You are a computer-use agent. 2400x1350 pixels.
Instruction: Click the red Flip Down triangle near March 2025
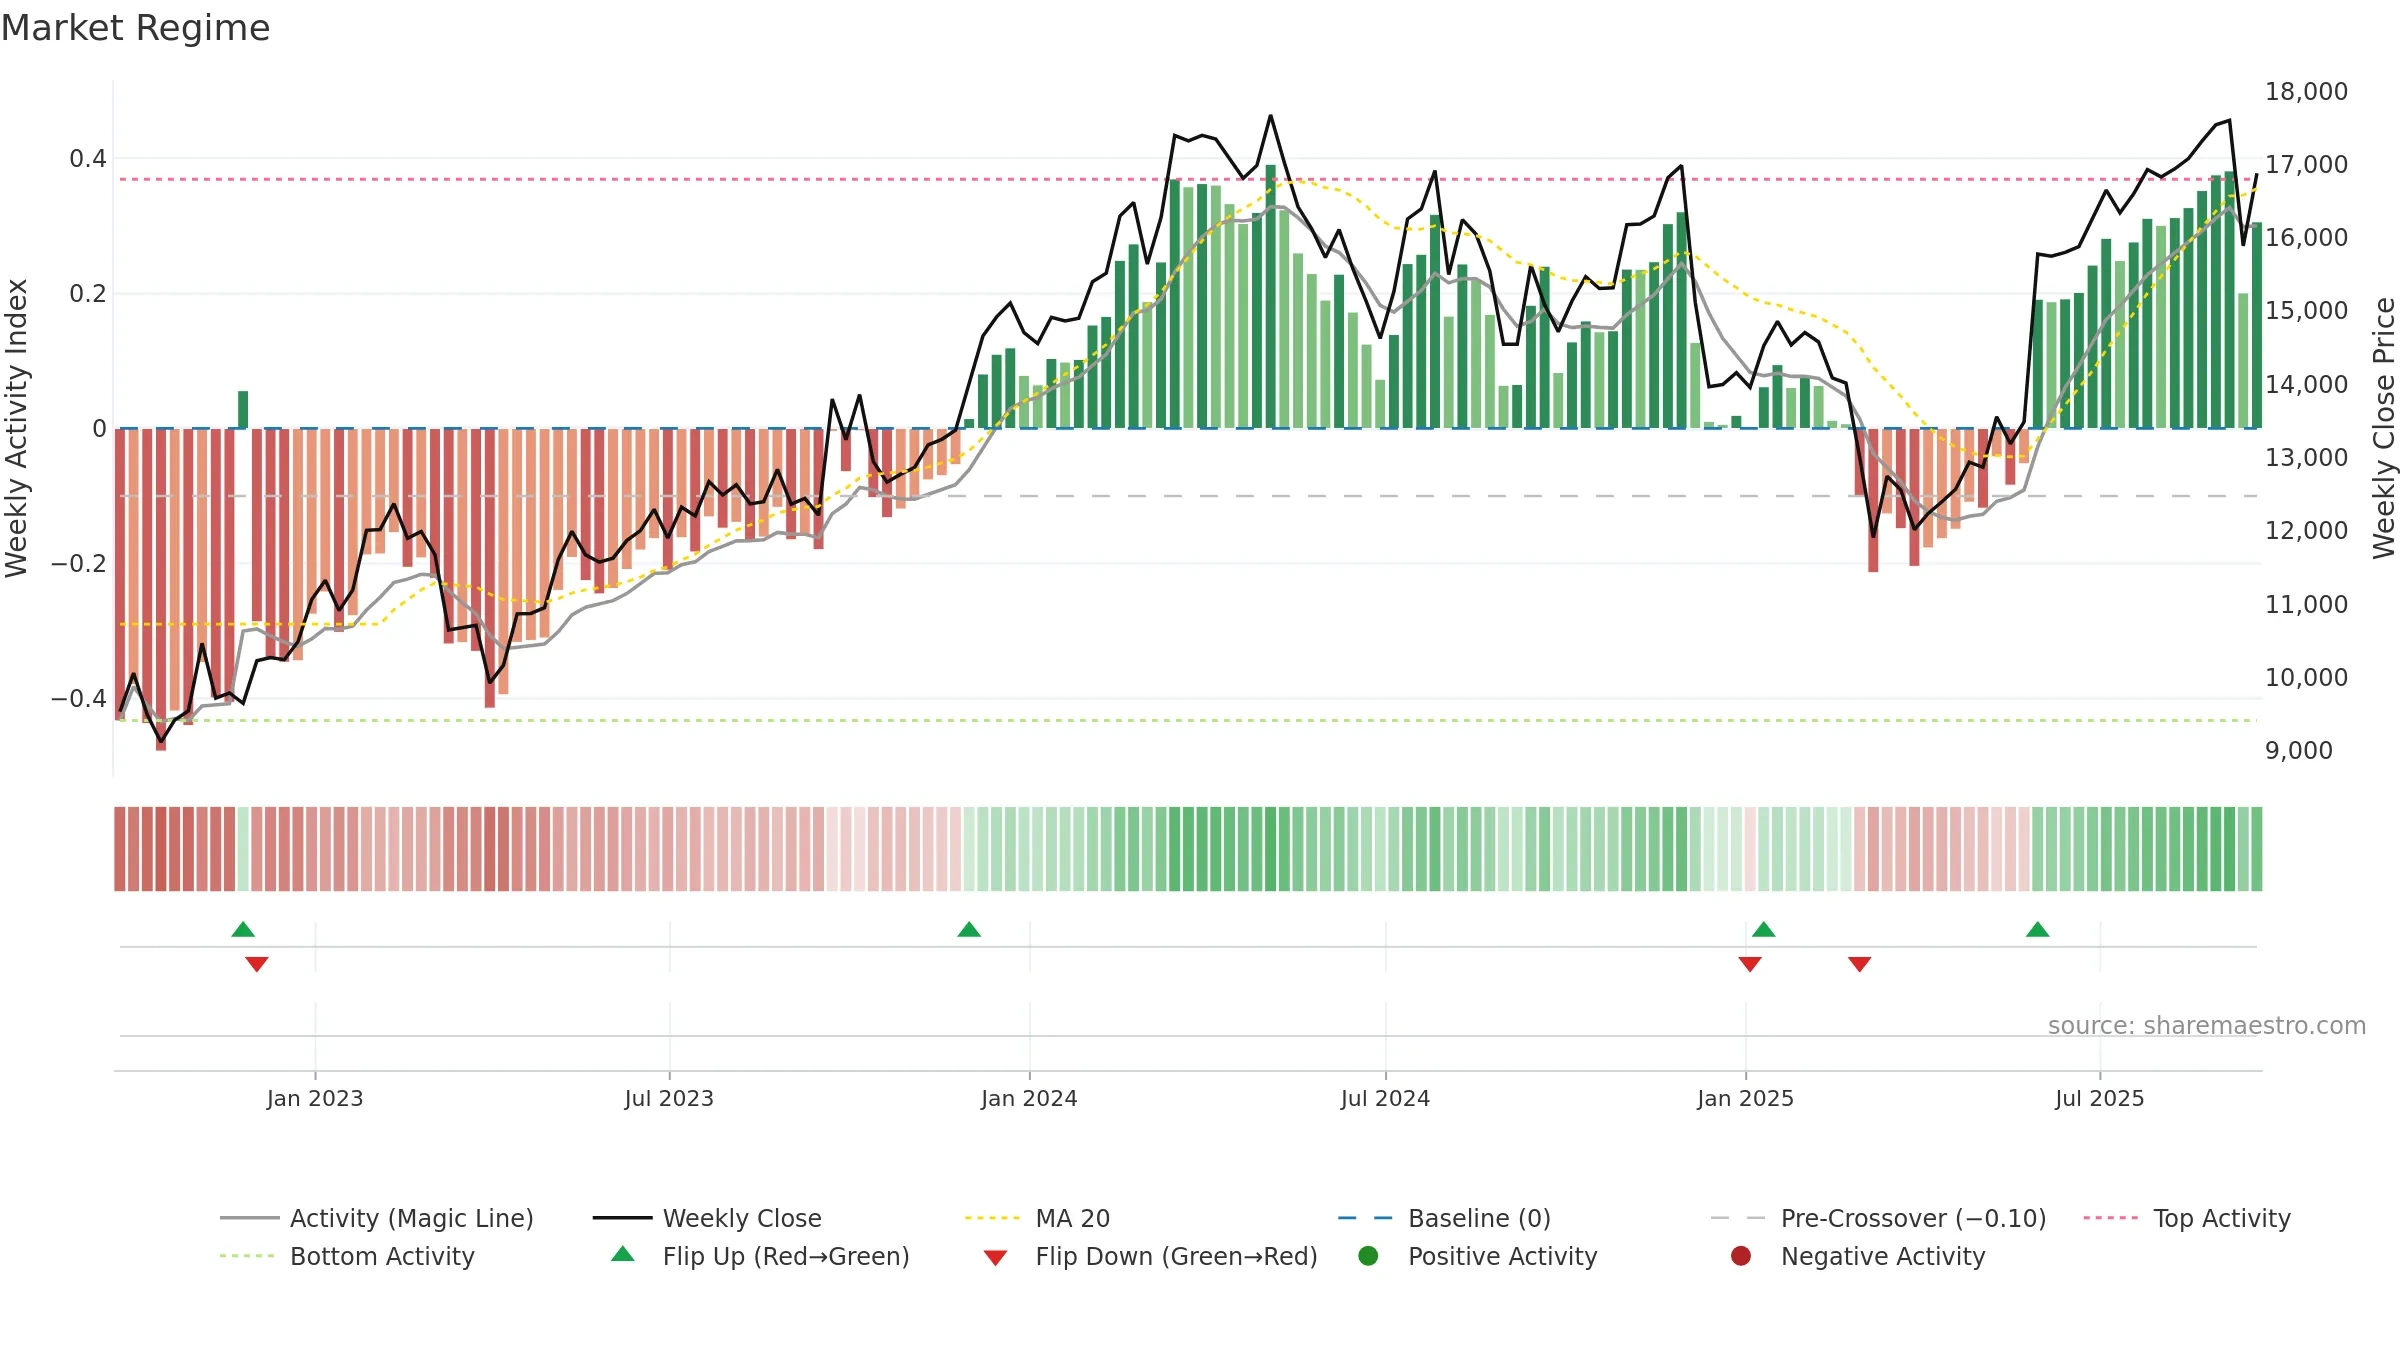[x=1860, y=964]
